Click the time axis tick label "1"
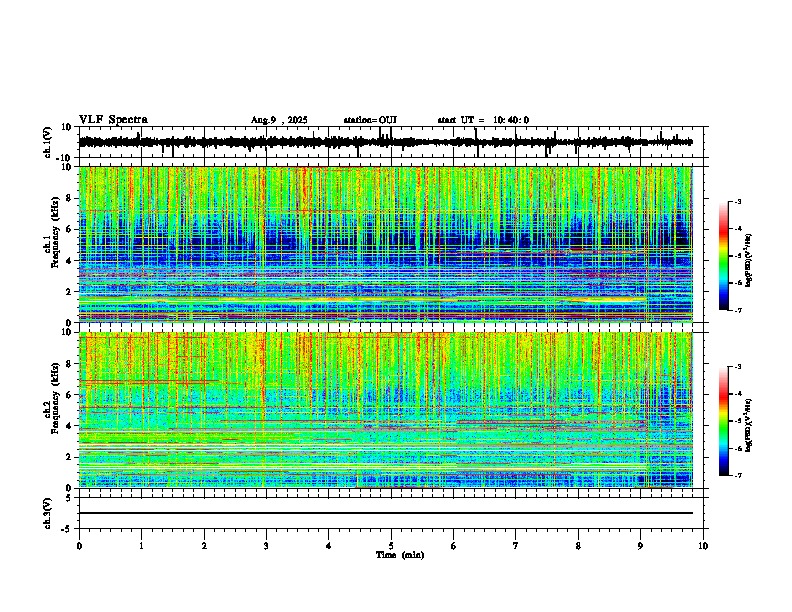Screen dimensions: 792x612 (141, 546)
